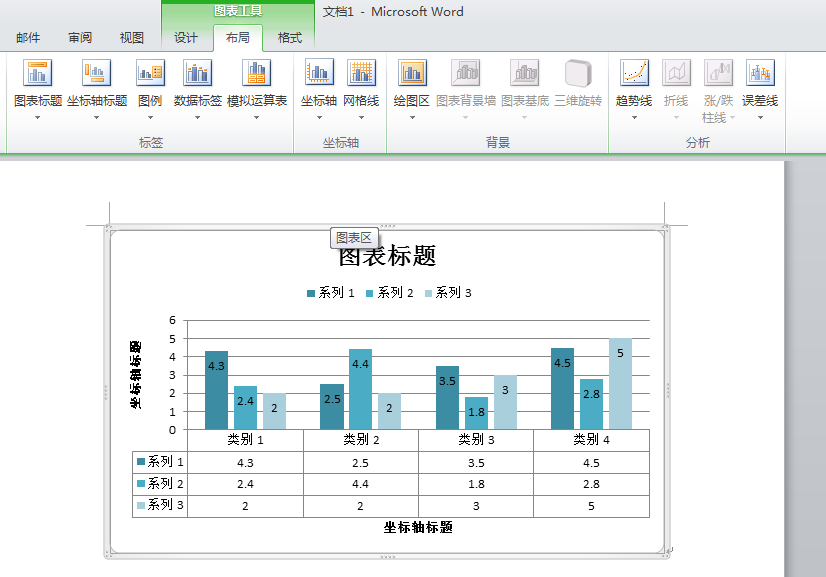Screen dimensions: 826x577
Task: Click the 涨/跌柱线 up/down bars icon
Action: click(719, 72)
